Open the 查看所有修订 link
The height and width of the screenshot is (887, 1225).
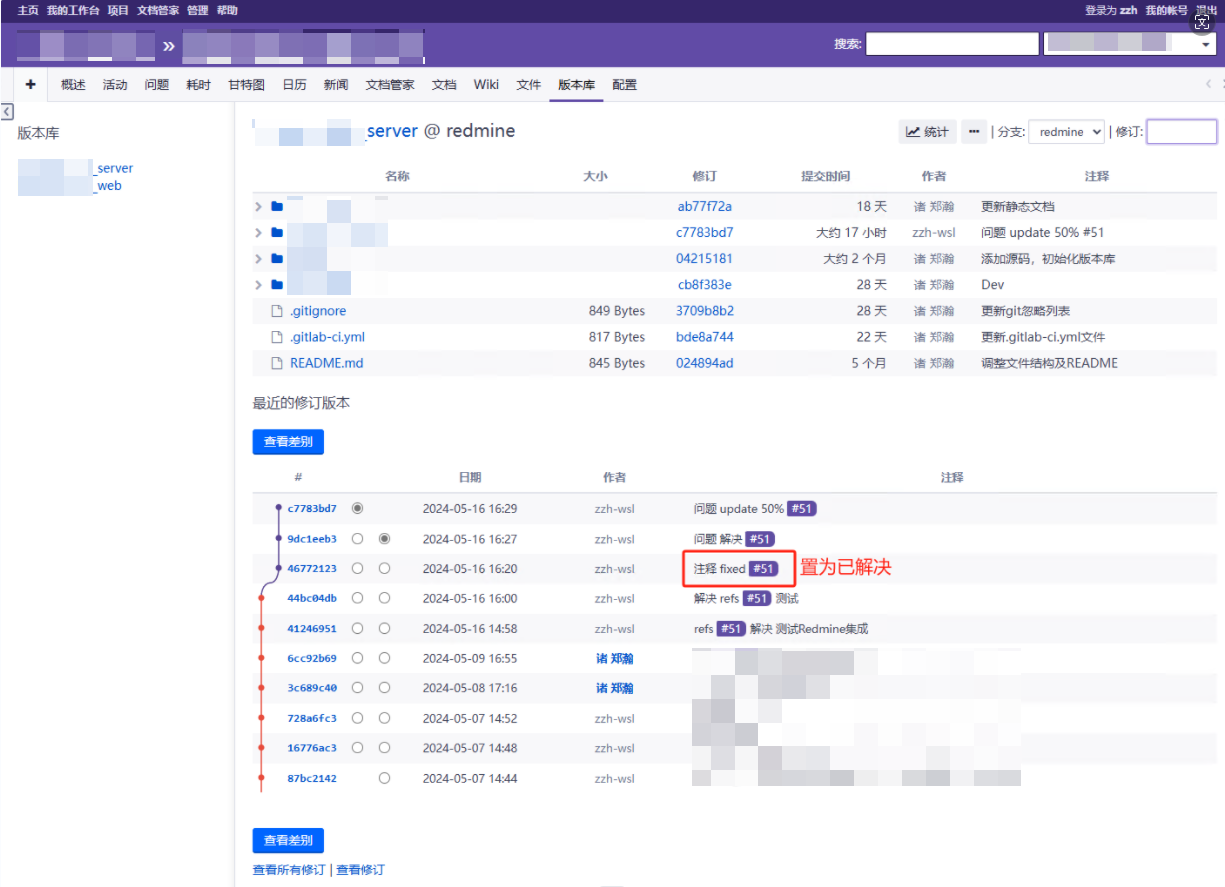288,870
